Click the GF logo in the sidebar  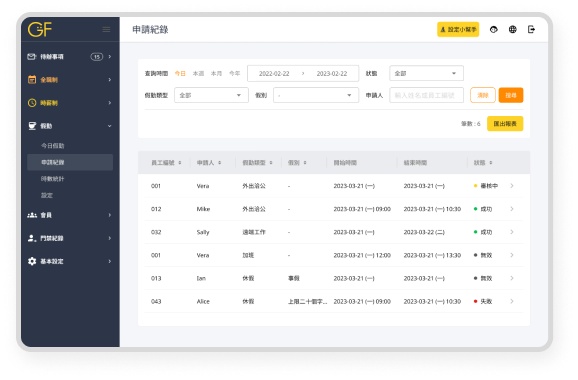click(x=40, y=29)
